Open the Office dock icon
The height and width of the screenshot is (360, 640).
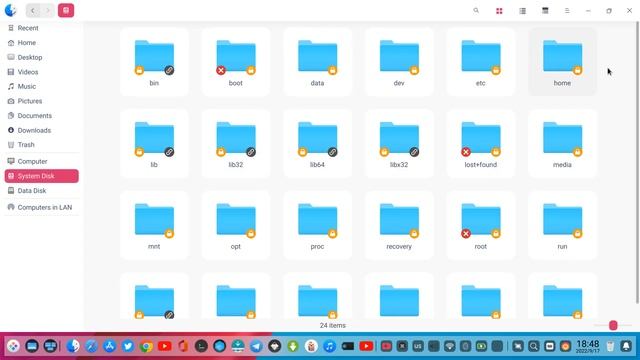(x=183, y=346)
